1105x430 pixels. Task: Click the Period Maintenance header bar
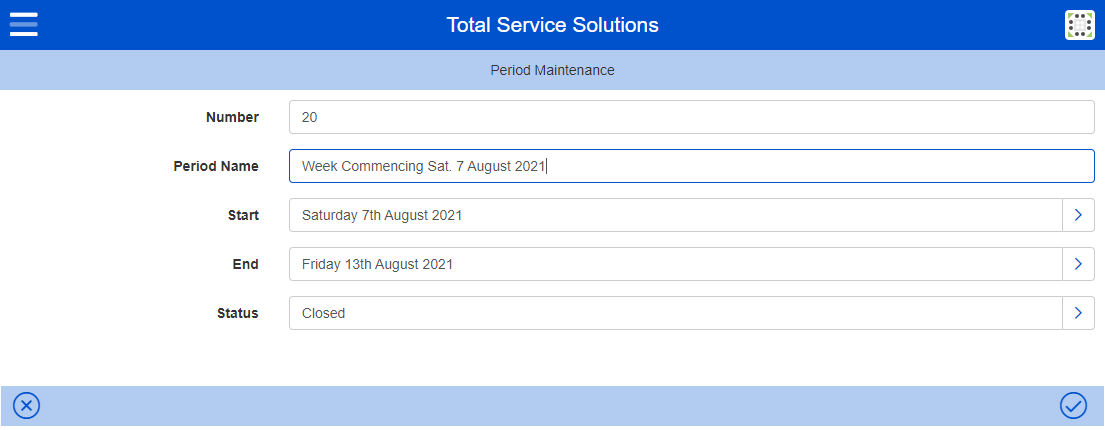point(552,71)
